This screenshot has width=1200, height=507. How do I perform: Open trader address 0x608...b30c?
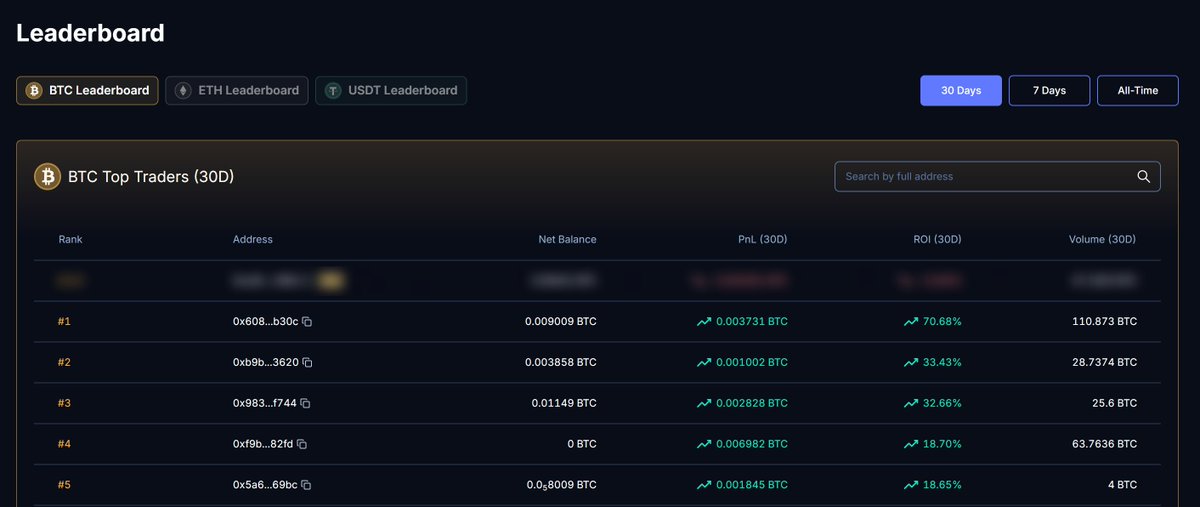pyautogui.click(x=265, y=322)
